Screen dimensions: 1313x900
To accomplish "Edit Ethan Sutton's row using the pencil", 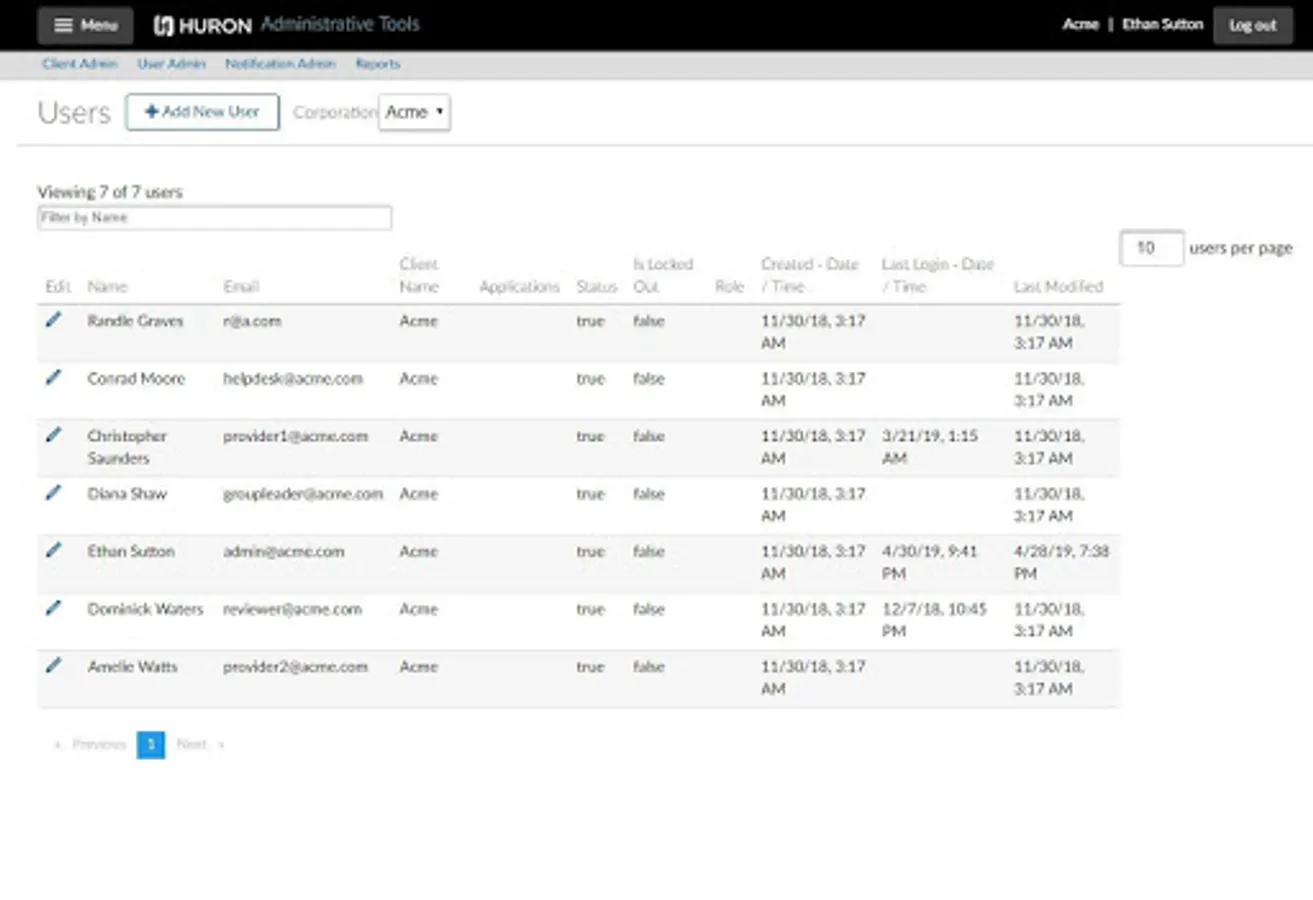I will [54, 549].
